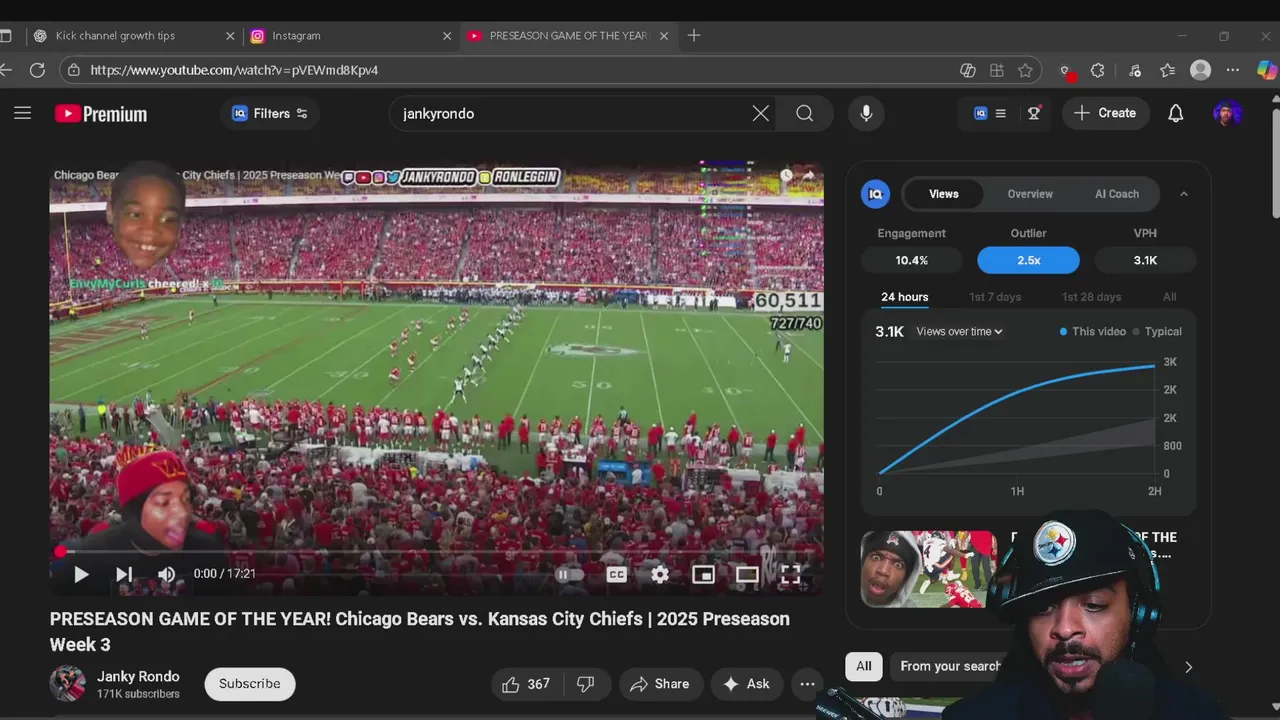Play the video
Viewport: 1280px width, 720px height.
click(81, 574)
